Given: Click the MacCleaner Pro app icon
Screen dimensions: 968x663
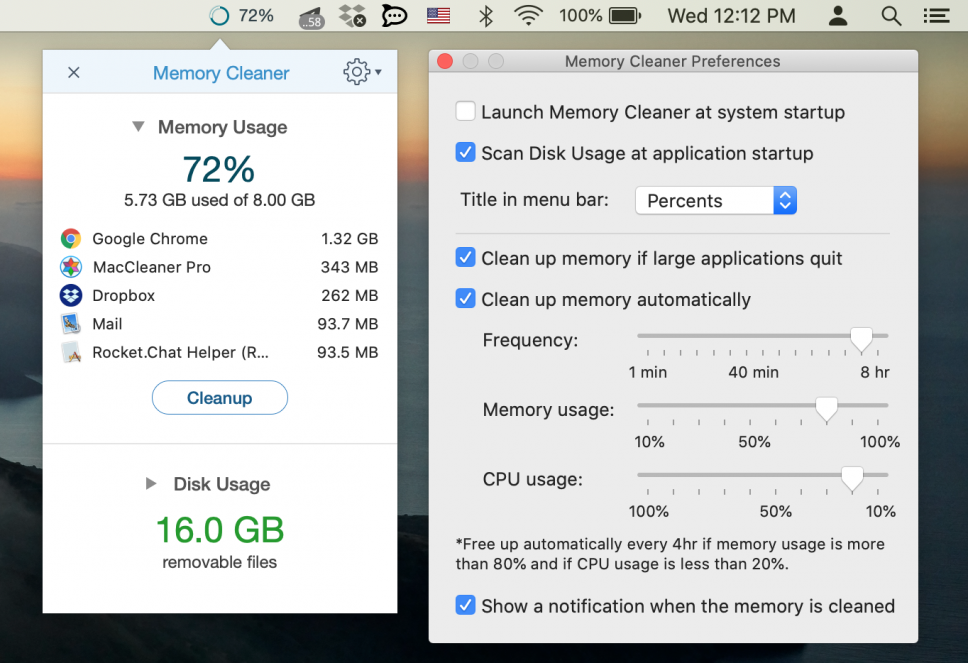Looking at the screenshot, I should pyautogui.click(x=71, y=267).
